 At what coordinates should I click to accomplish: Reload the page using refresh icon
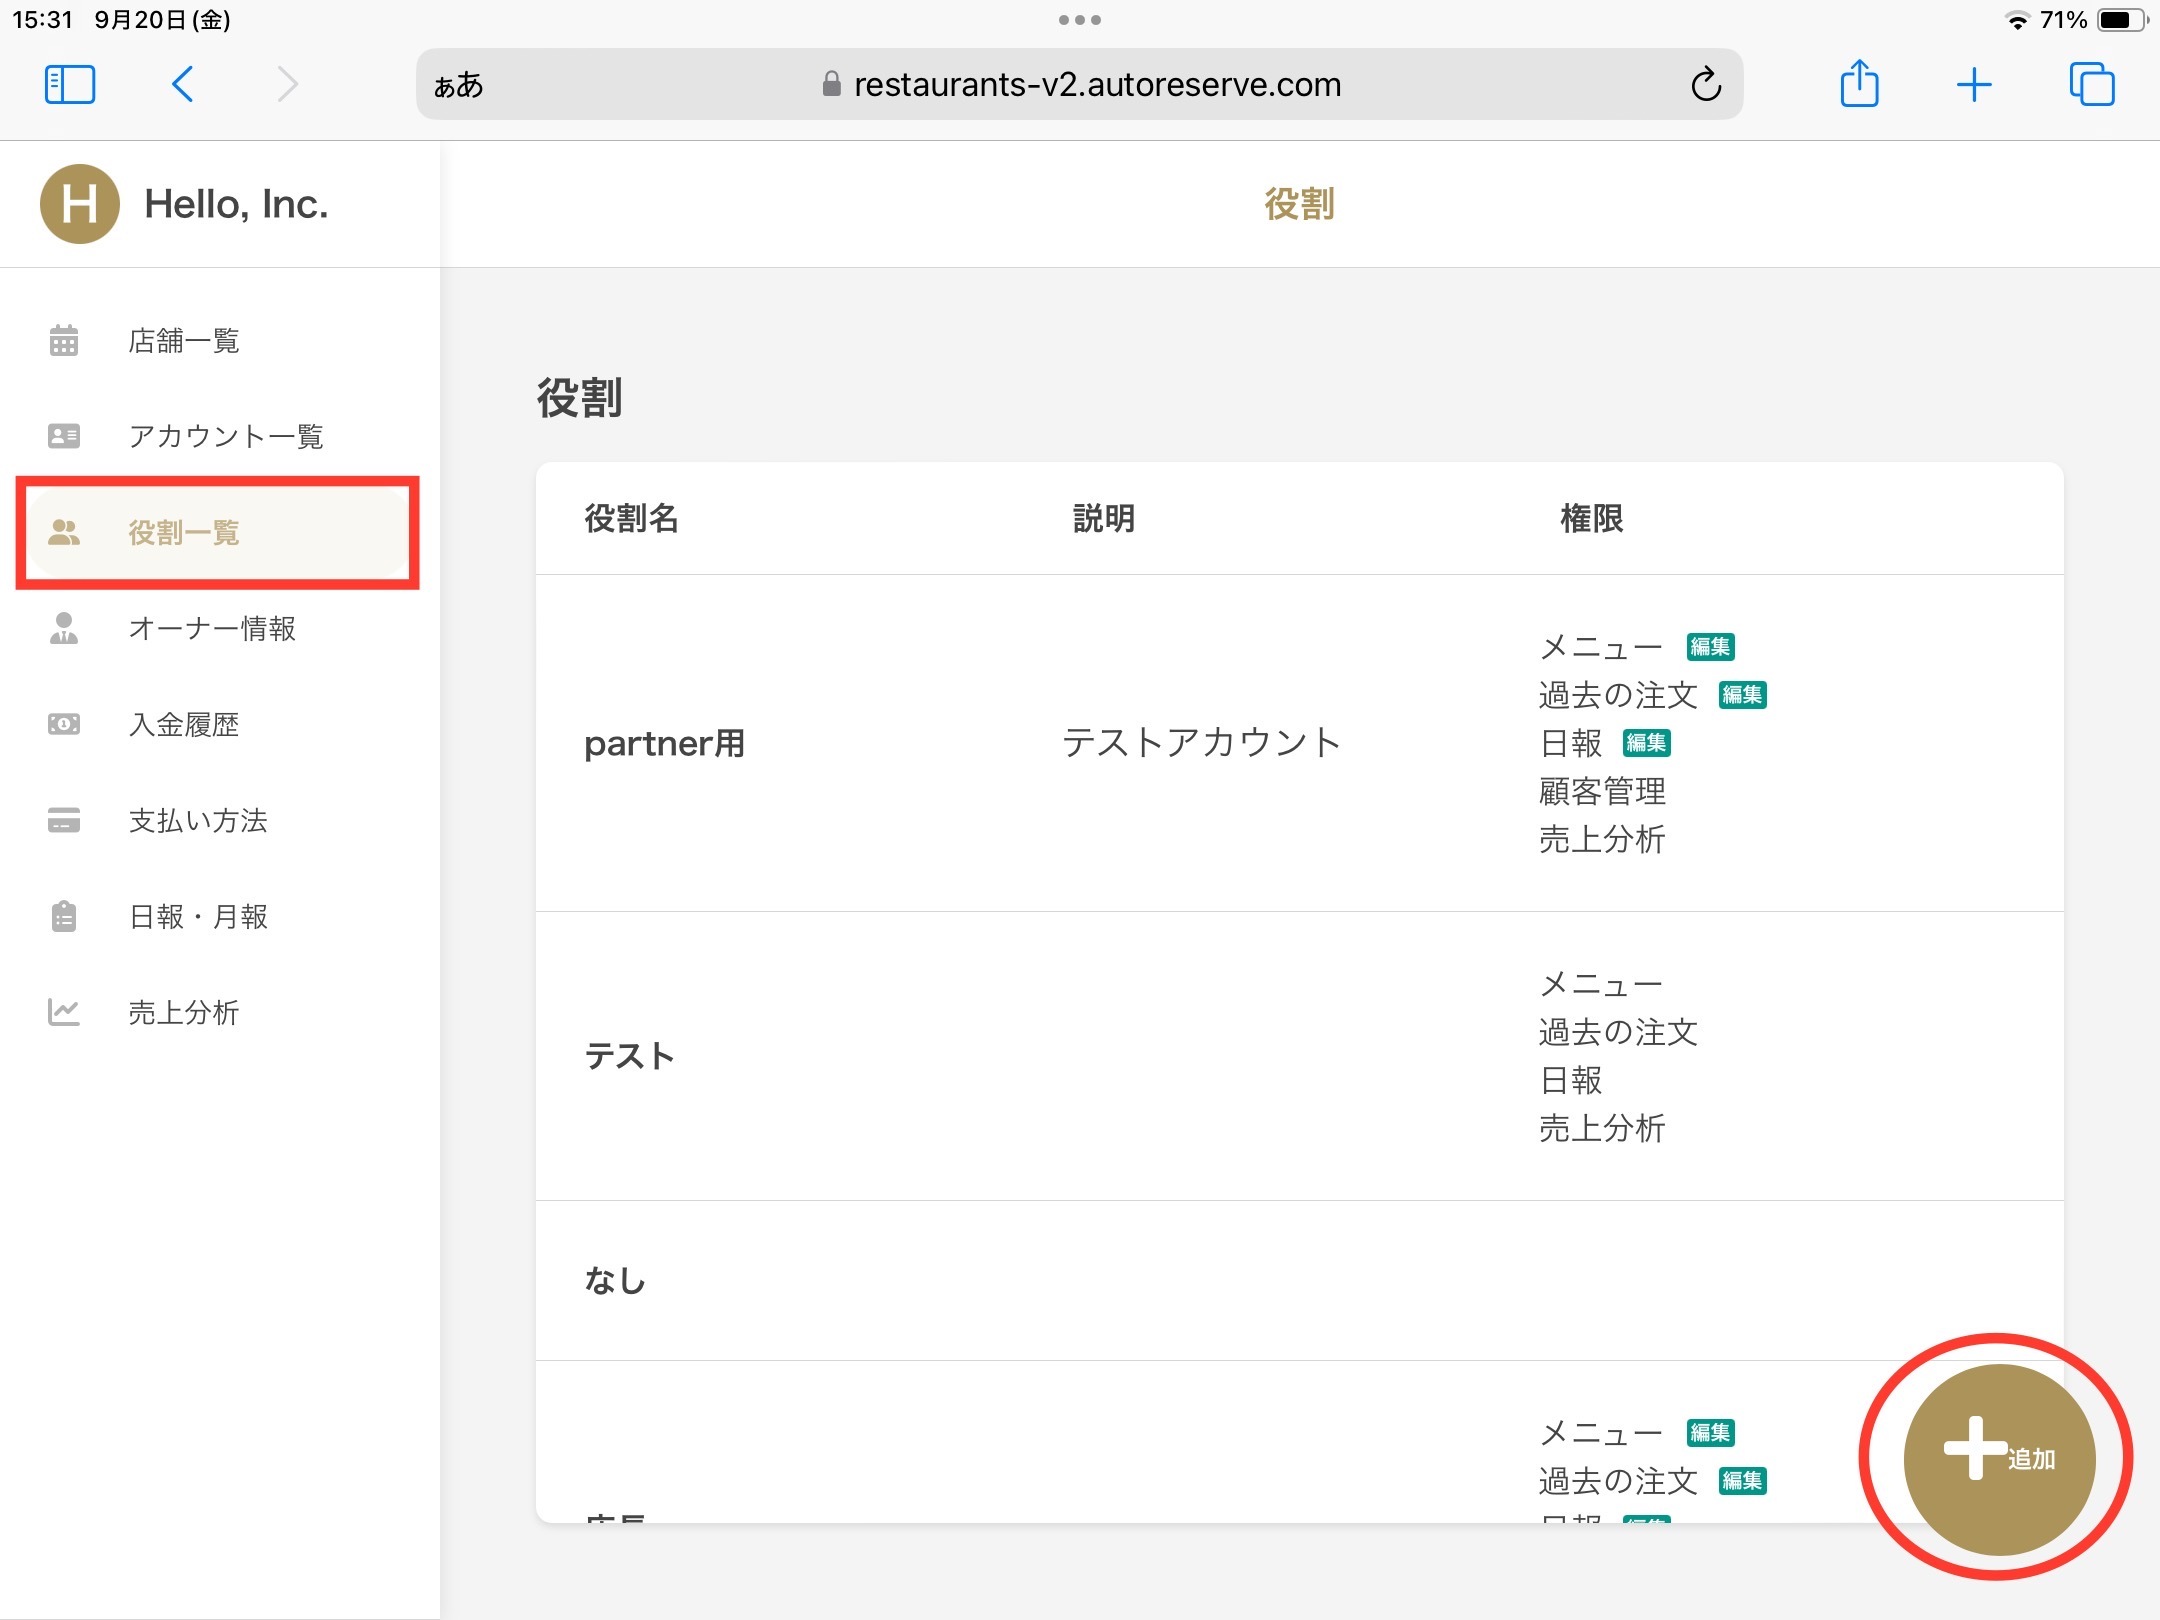pyautogui.click(x=1706, y=85)
